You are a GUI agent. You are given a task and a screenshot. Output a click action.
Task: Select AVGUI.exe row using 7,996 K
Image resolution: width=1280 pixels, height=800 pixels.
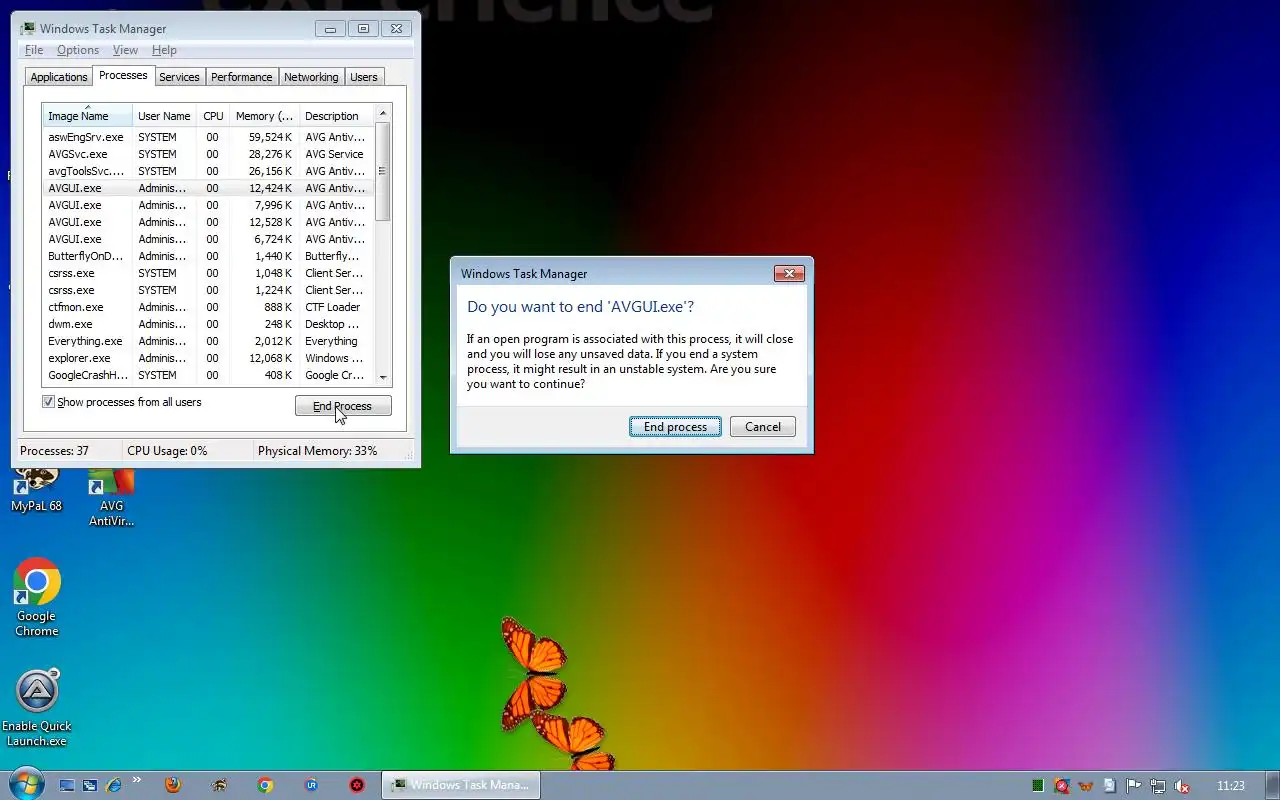tap(208, 205)
